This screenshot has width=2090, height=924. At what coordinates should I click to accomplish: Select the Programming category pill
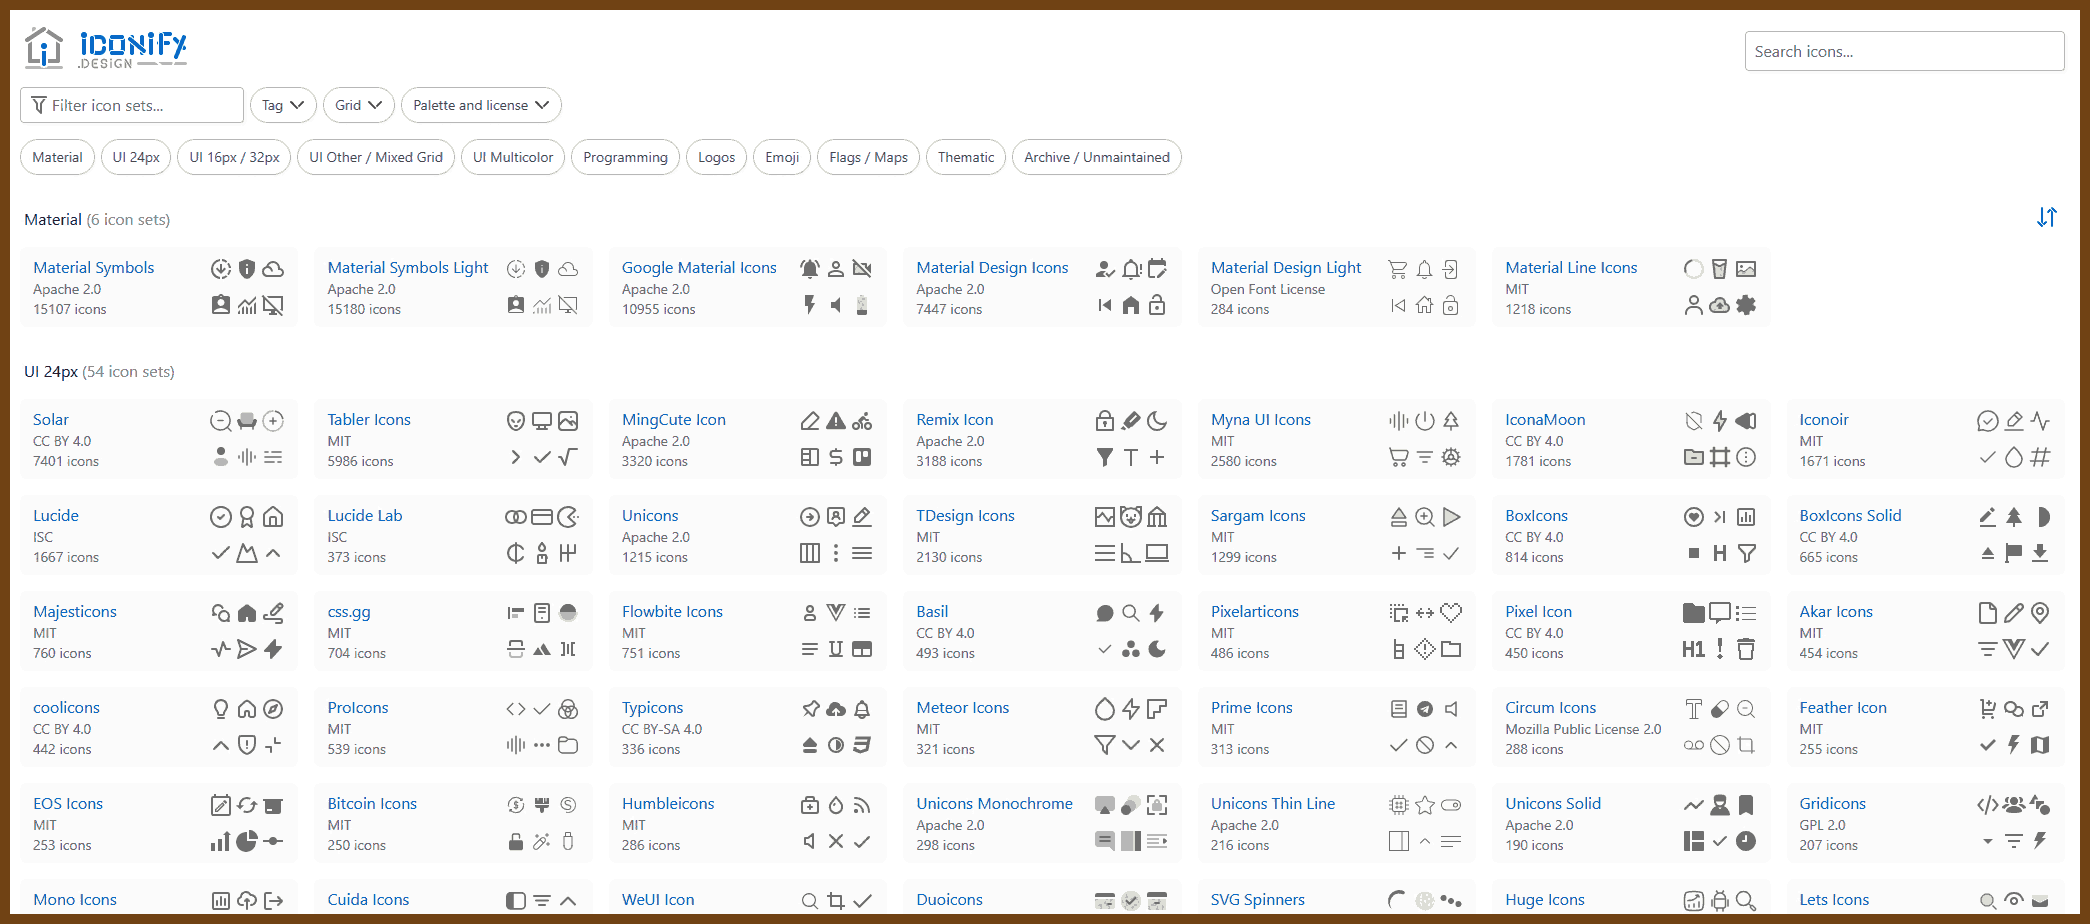(x=625, y=157)
